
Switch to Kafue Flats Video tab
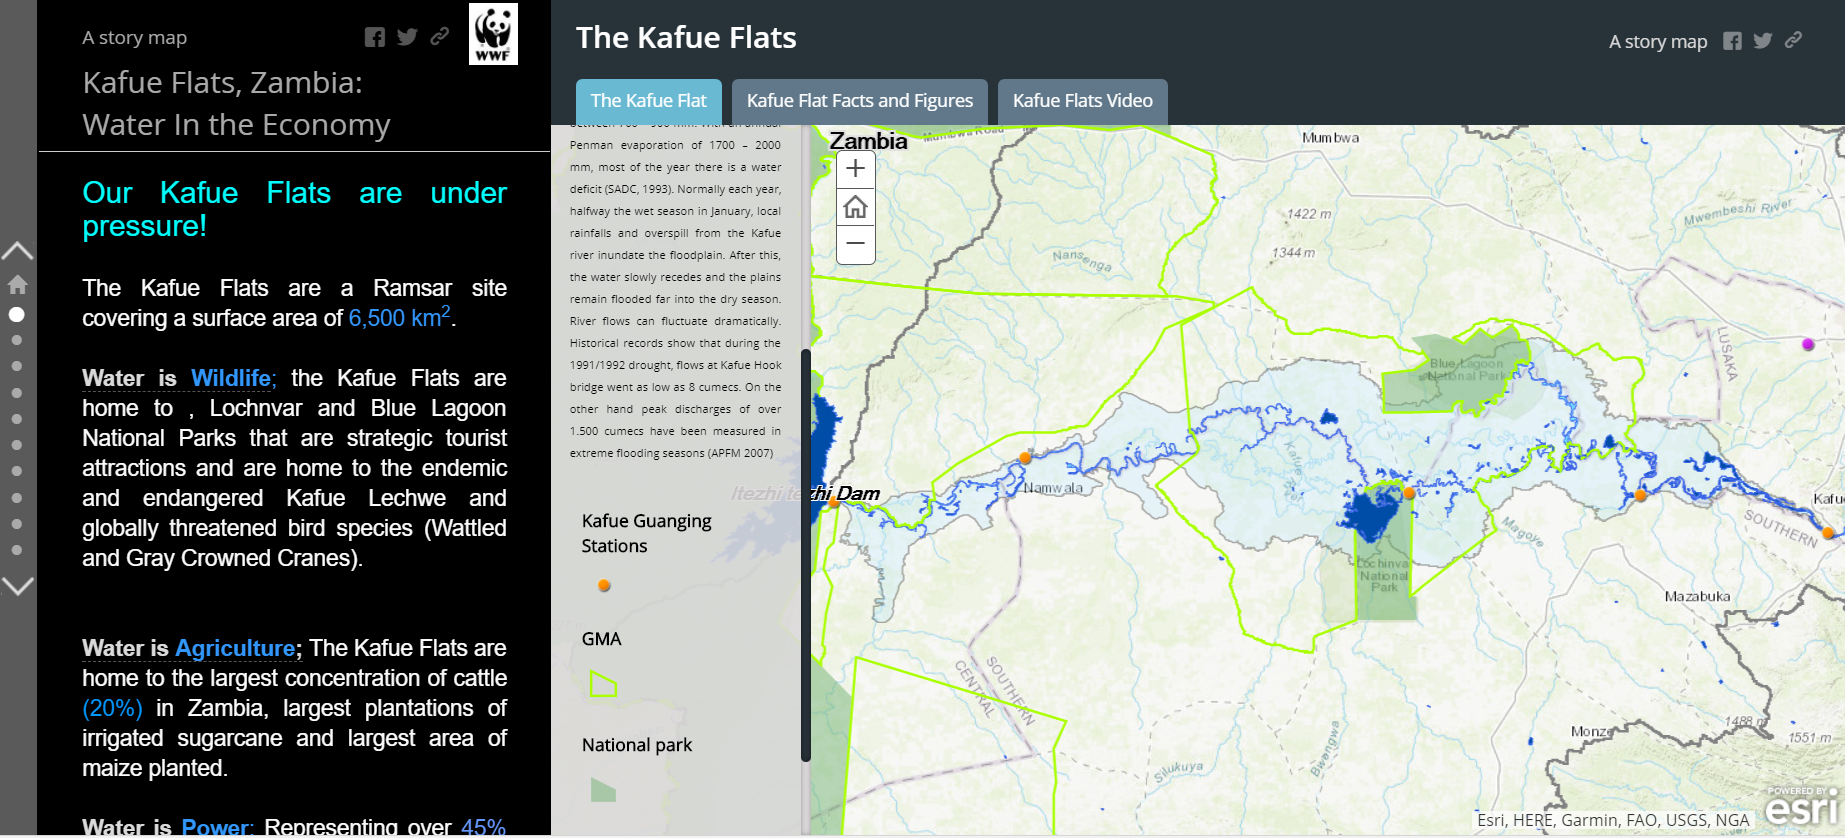1082,101
